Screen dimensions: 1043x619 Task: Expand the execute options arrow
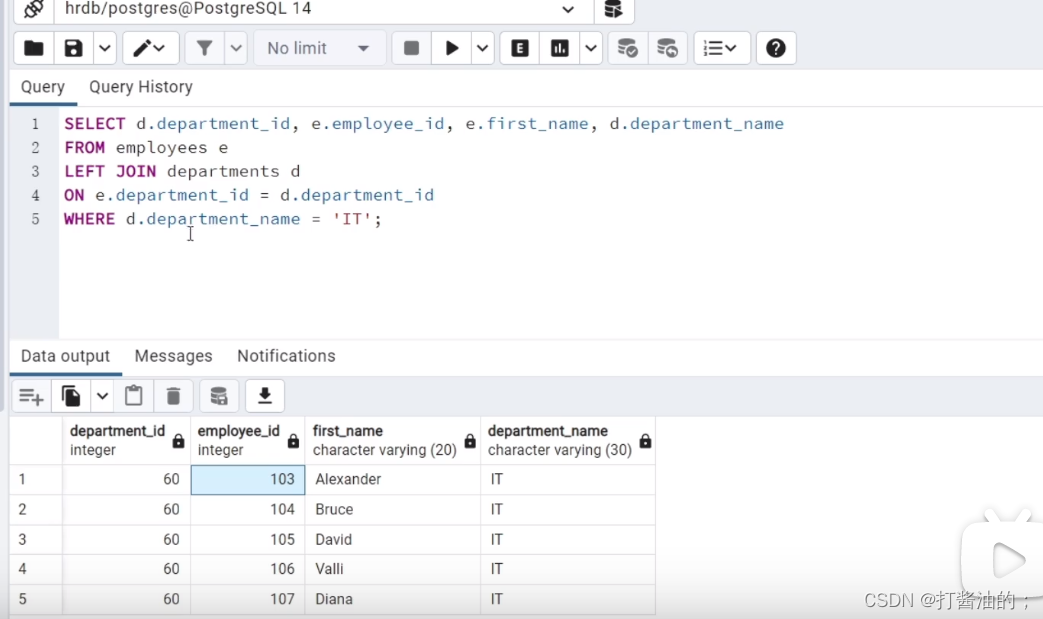[482, 49]
